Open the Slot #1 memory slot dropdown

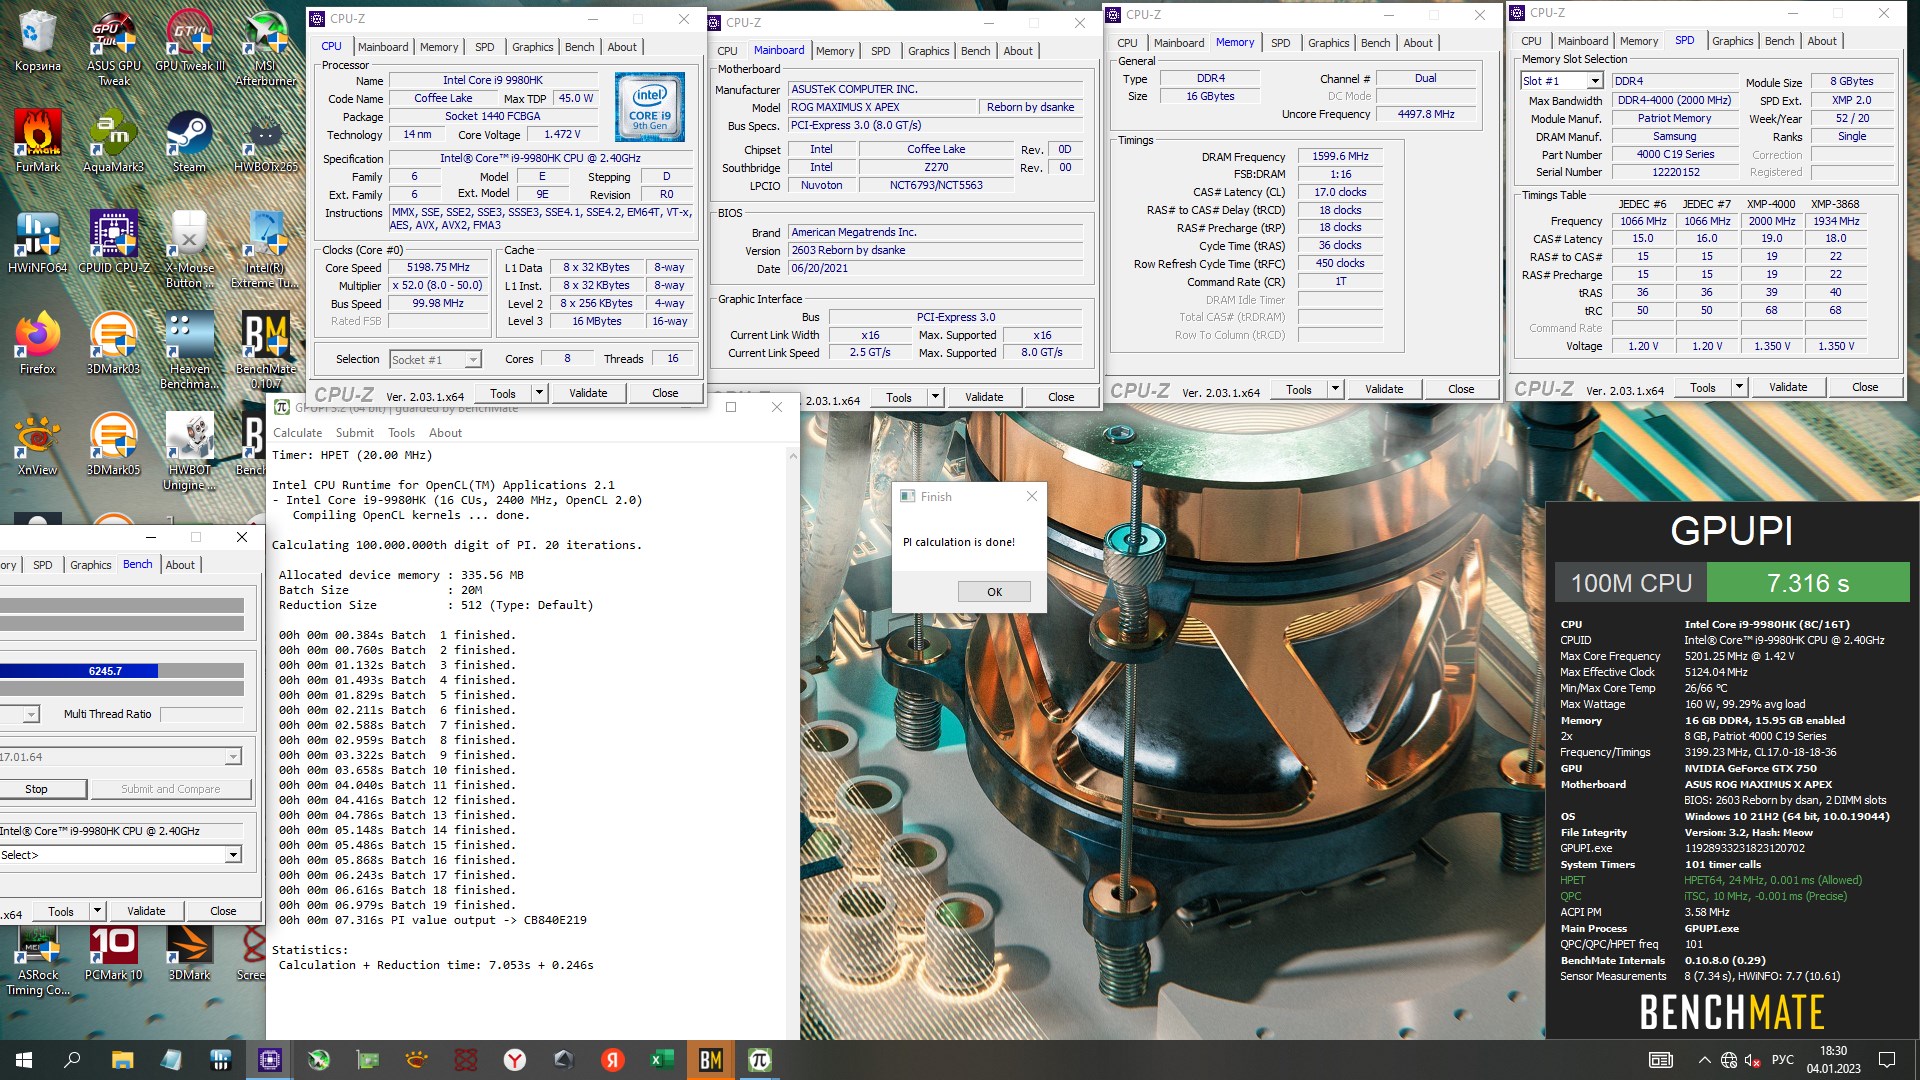(1562, 81)
